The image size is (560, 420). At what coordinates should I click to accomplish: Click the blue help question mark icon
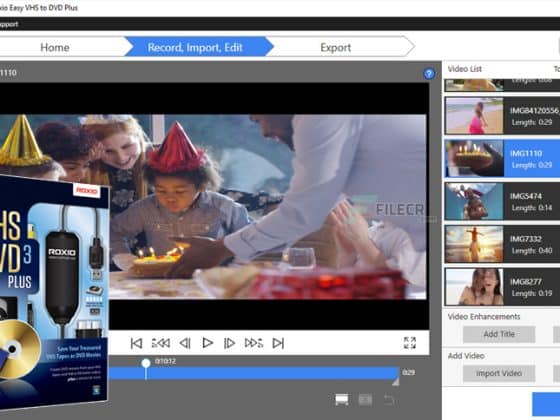[x=429, y=74]
